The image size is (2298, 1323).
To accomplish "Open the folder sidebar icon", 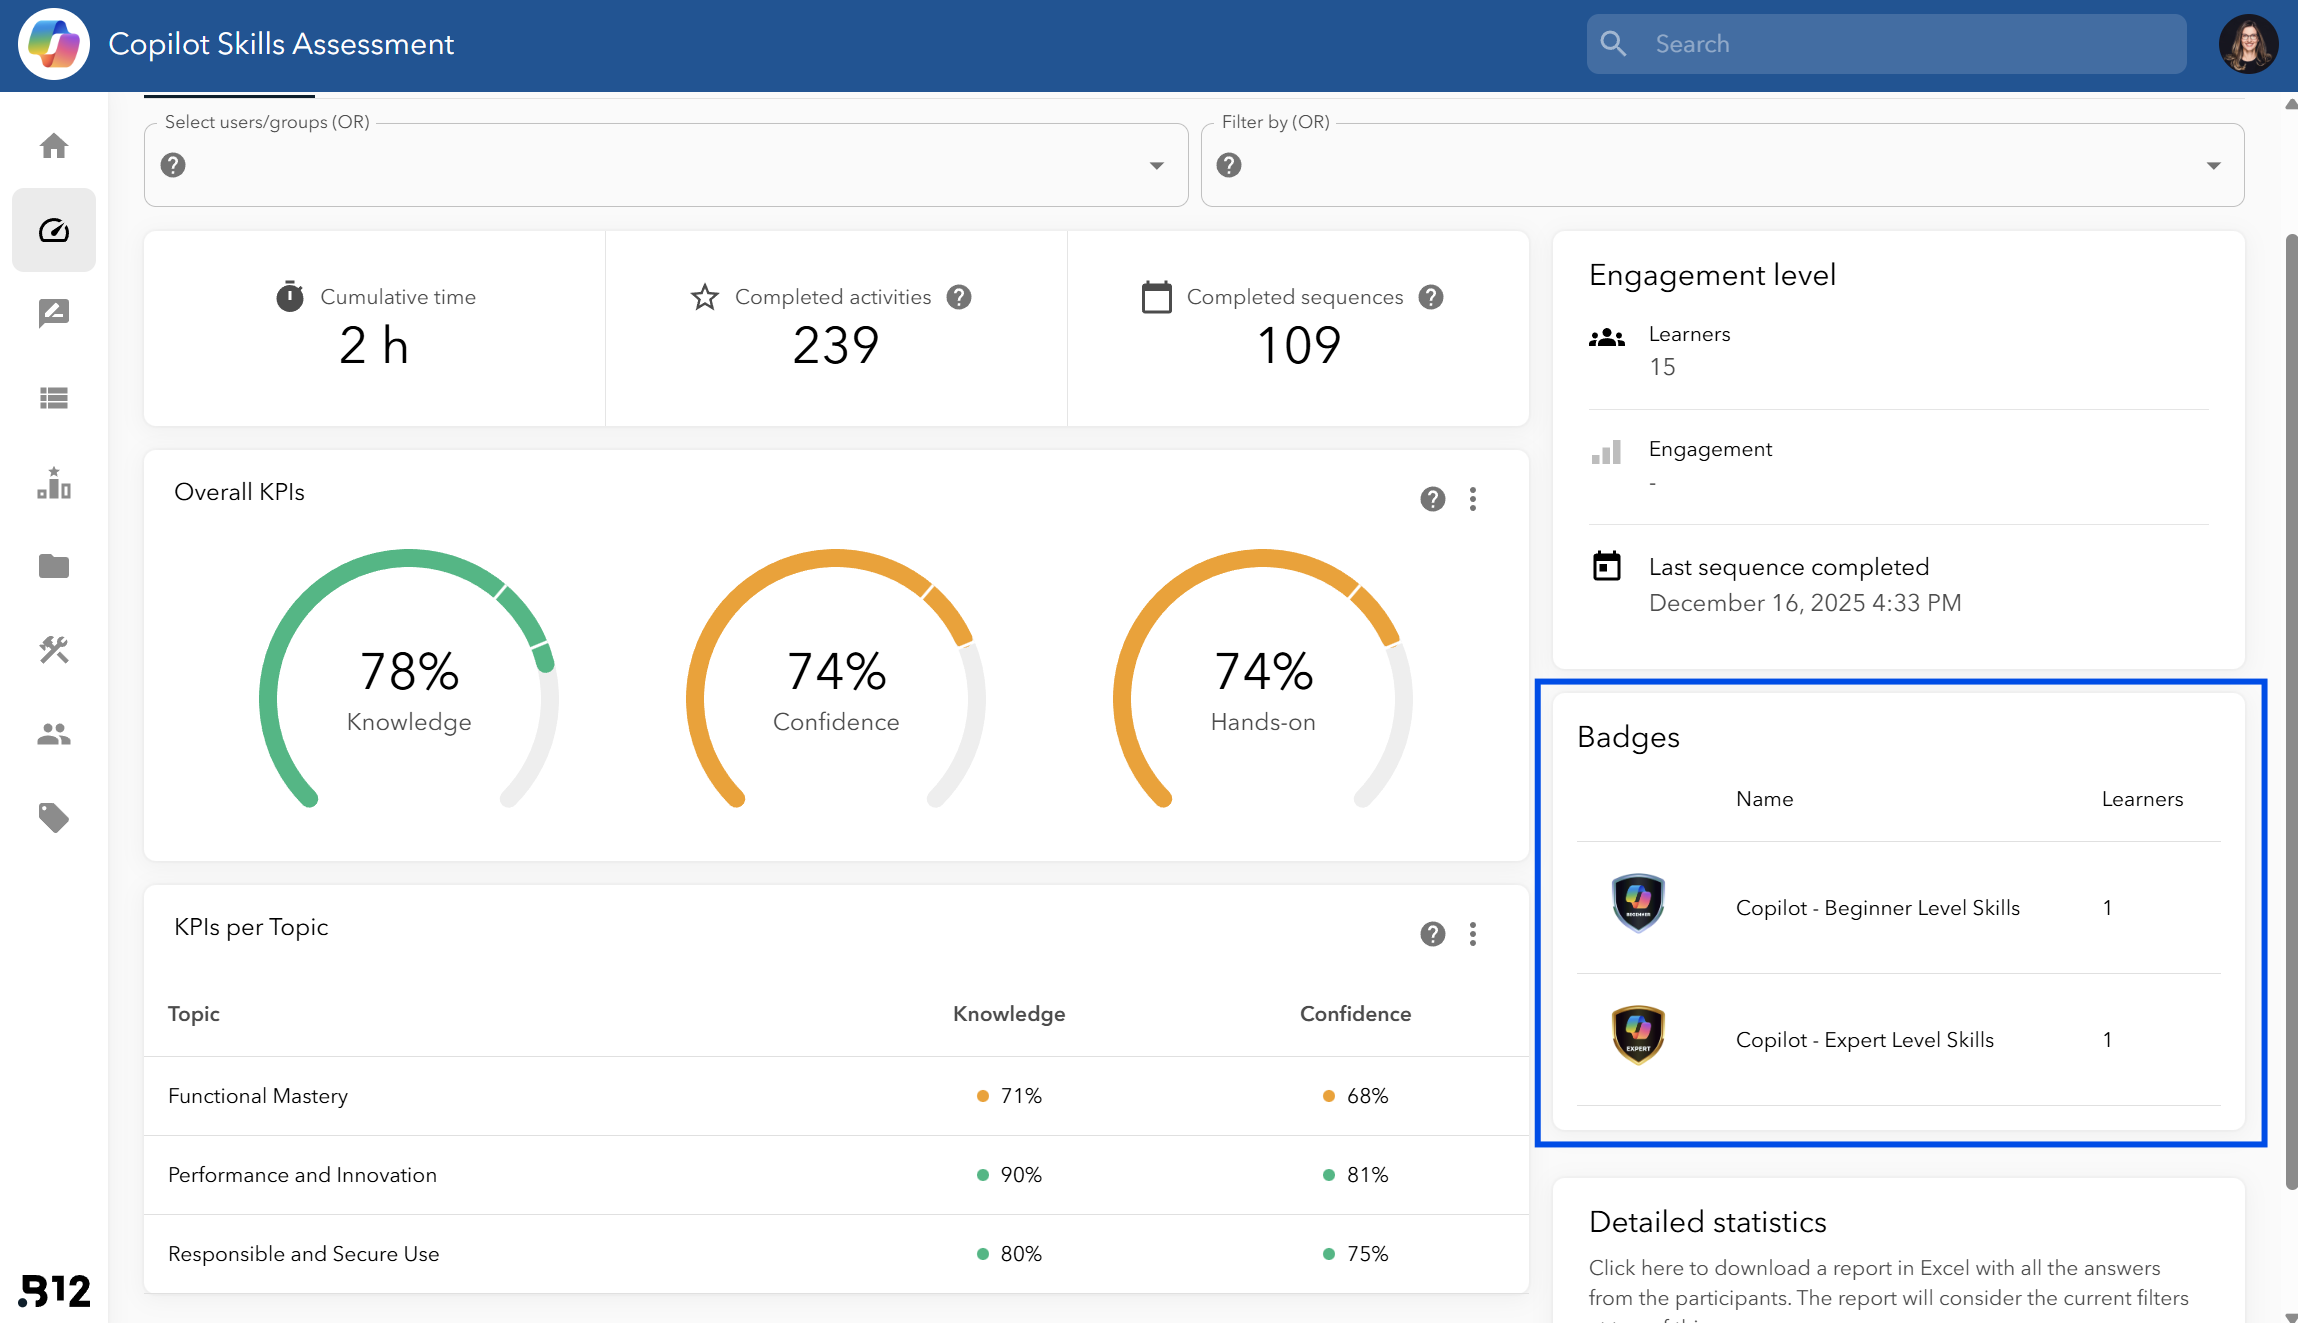I will pos(54,566).
